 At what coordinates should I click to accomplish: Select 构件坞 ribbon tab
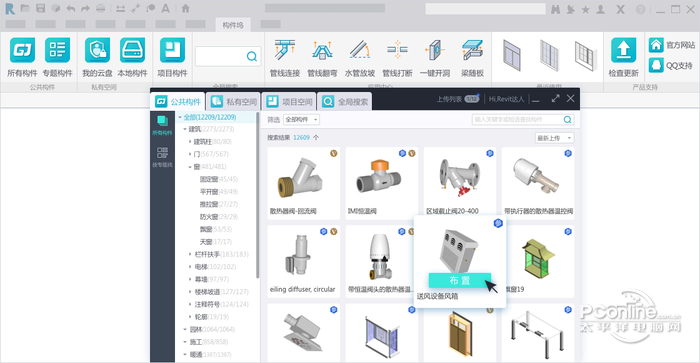pos(233,25)
